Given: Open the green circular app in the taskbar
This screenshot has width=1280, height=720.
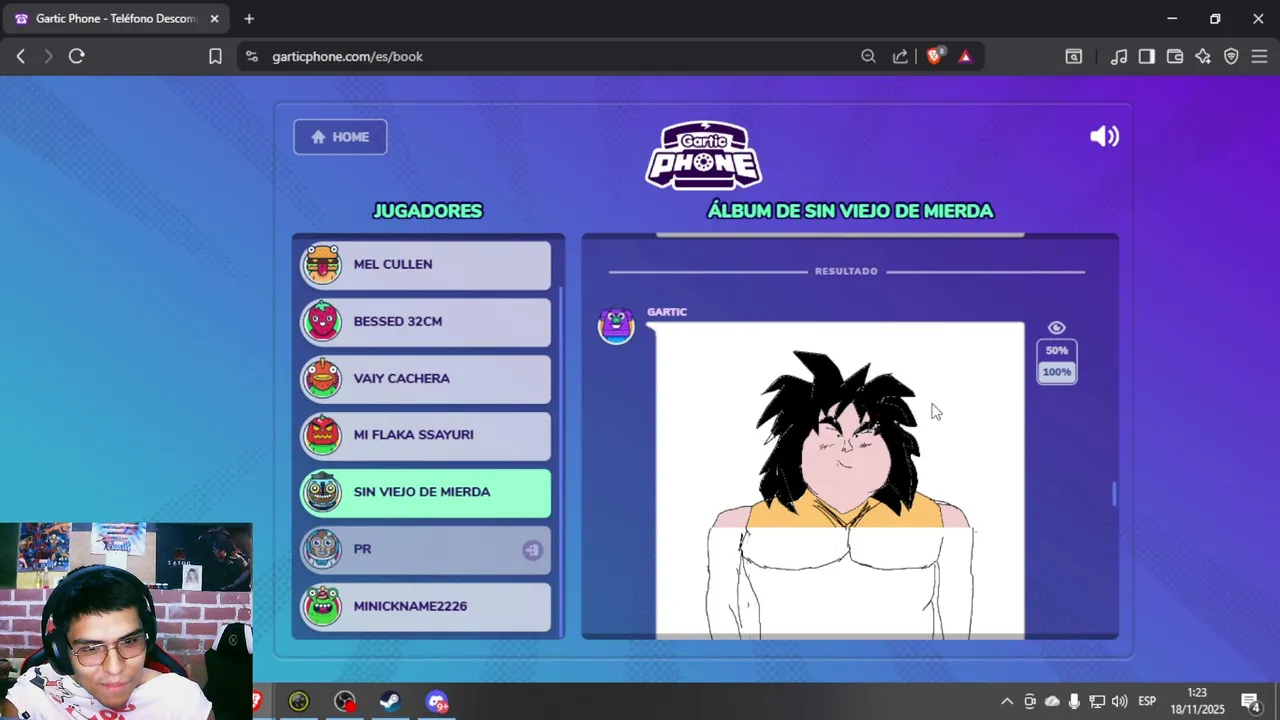Looking at the screenshot, I should point(299,702).
